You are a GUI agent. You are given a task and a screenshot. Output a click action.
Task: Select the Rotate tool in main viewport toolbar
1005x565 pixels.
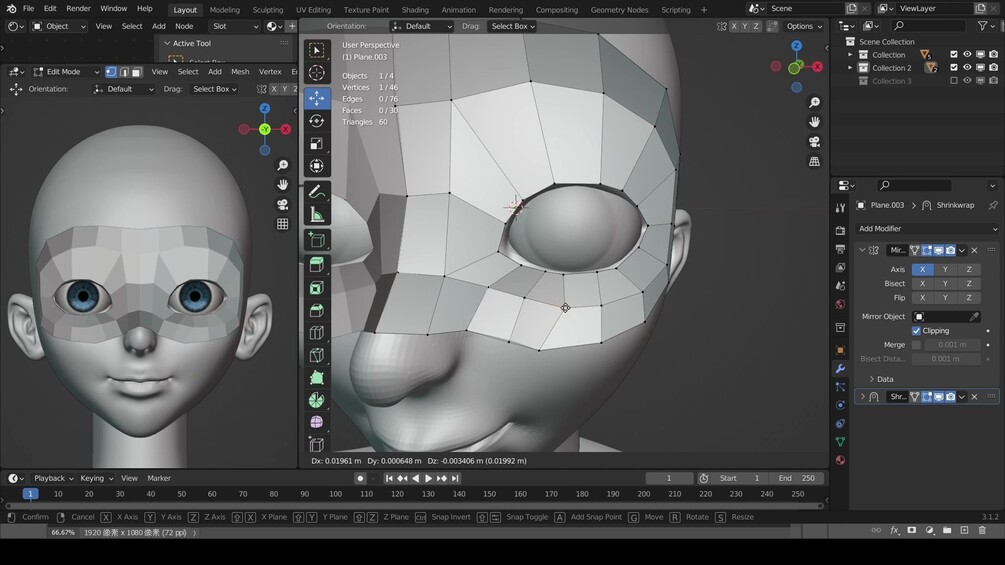point(317,121)
